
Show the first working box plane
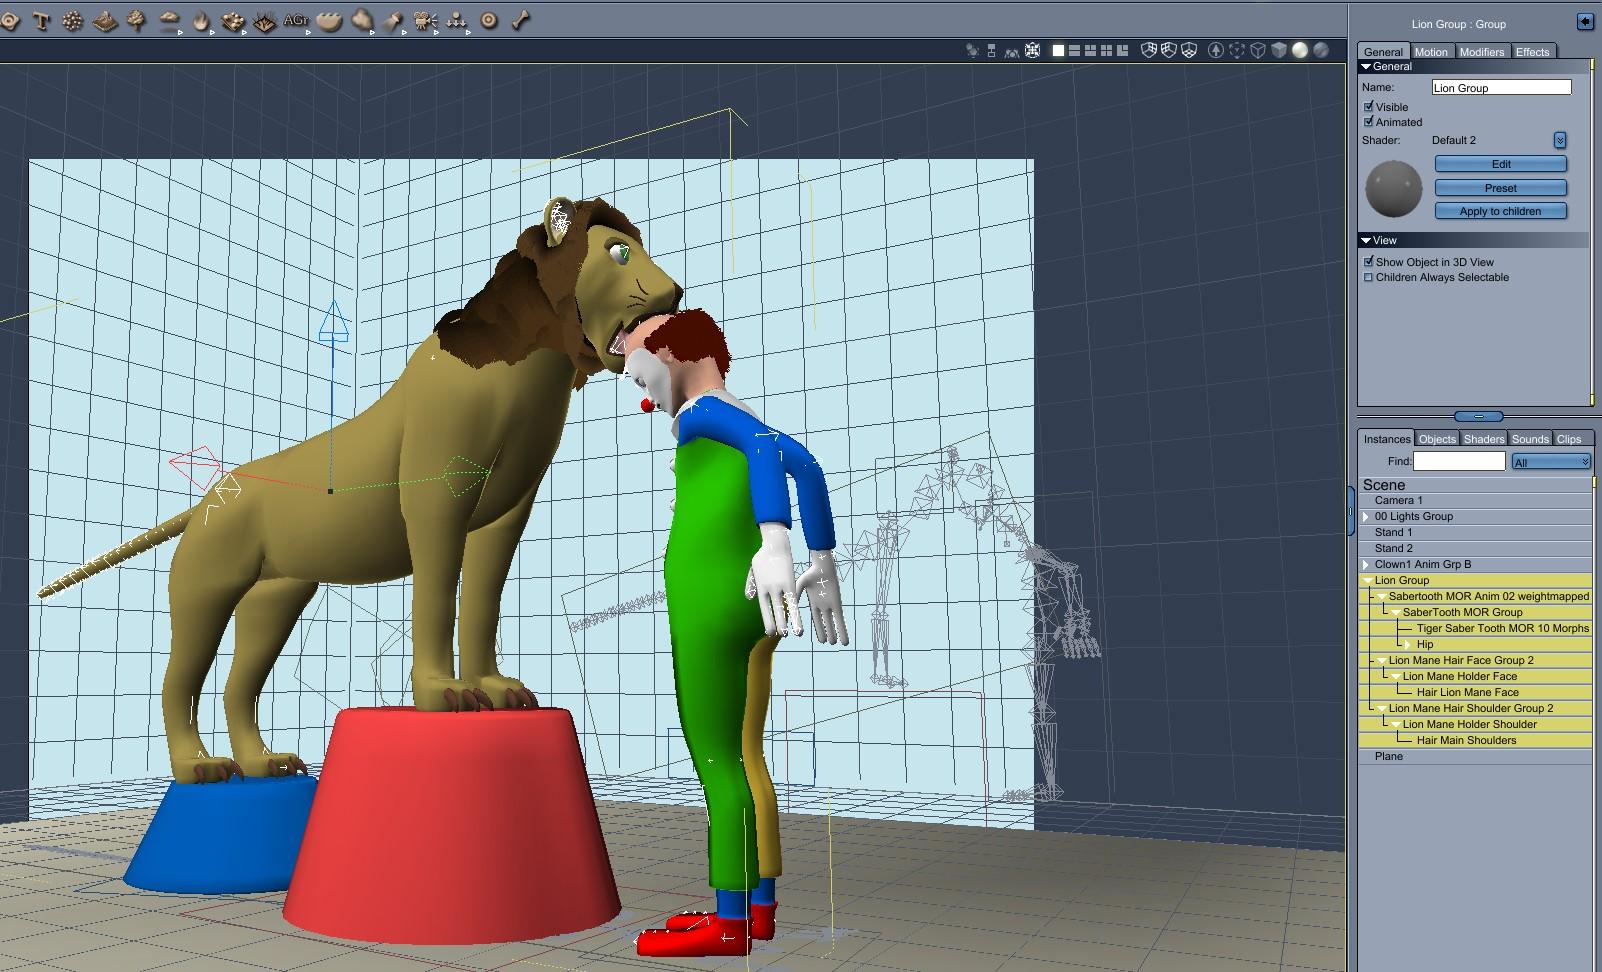click(1149, 50)
